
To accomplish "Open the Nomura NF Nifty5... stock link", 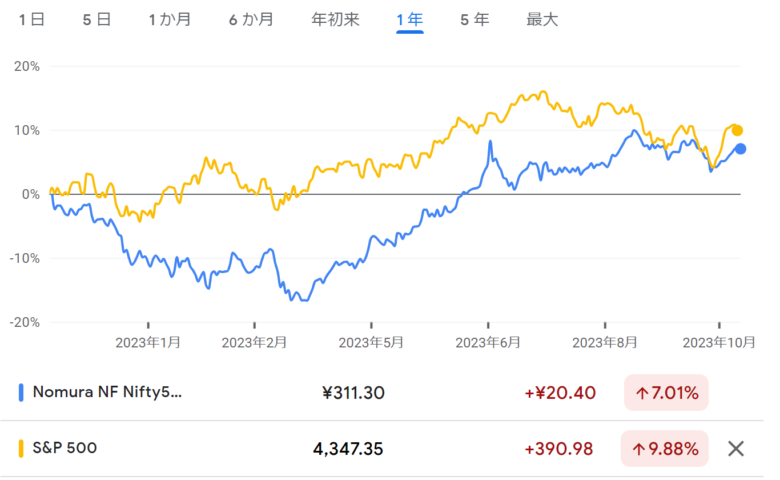I will (109, 393).
